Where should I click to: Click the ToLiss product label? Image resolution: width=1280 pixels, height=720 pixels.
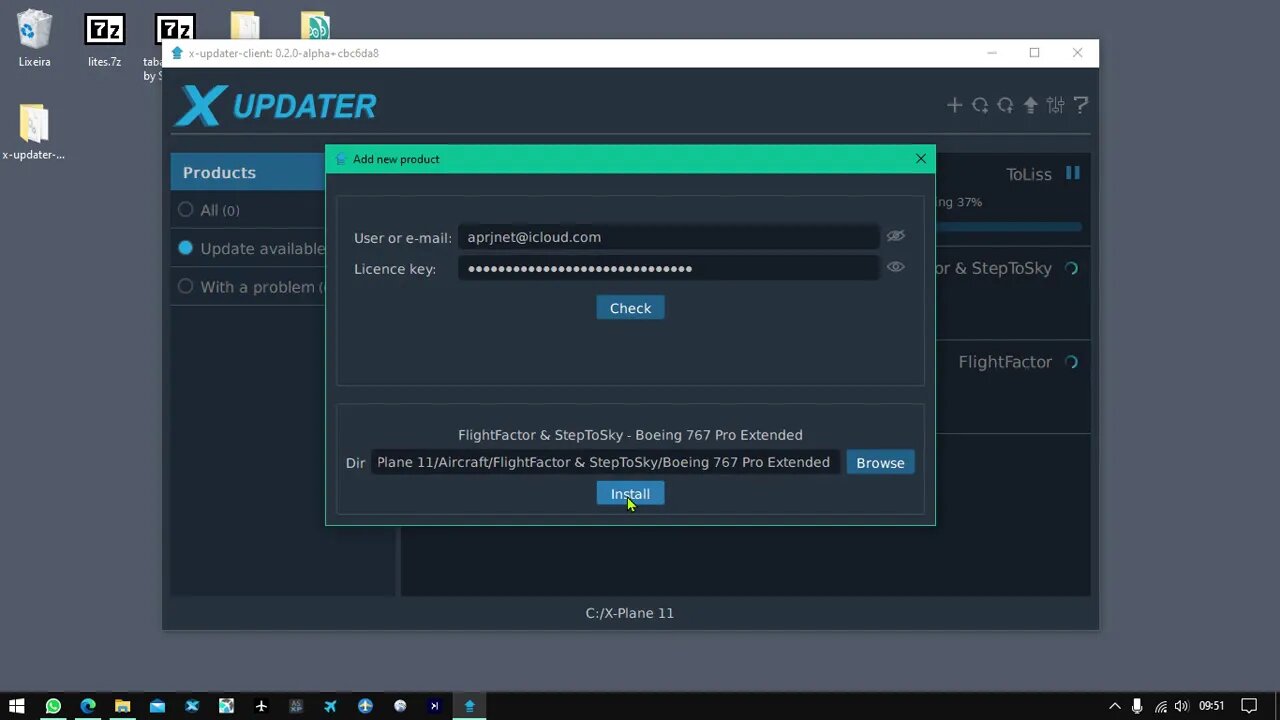[1029, 174]
